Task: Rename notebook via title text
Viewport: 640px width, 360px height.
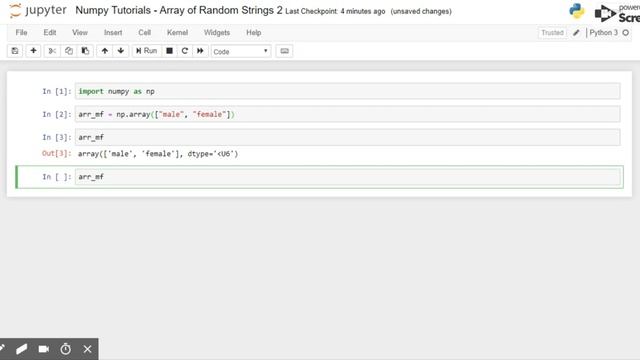Action: point(179,11)
